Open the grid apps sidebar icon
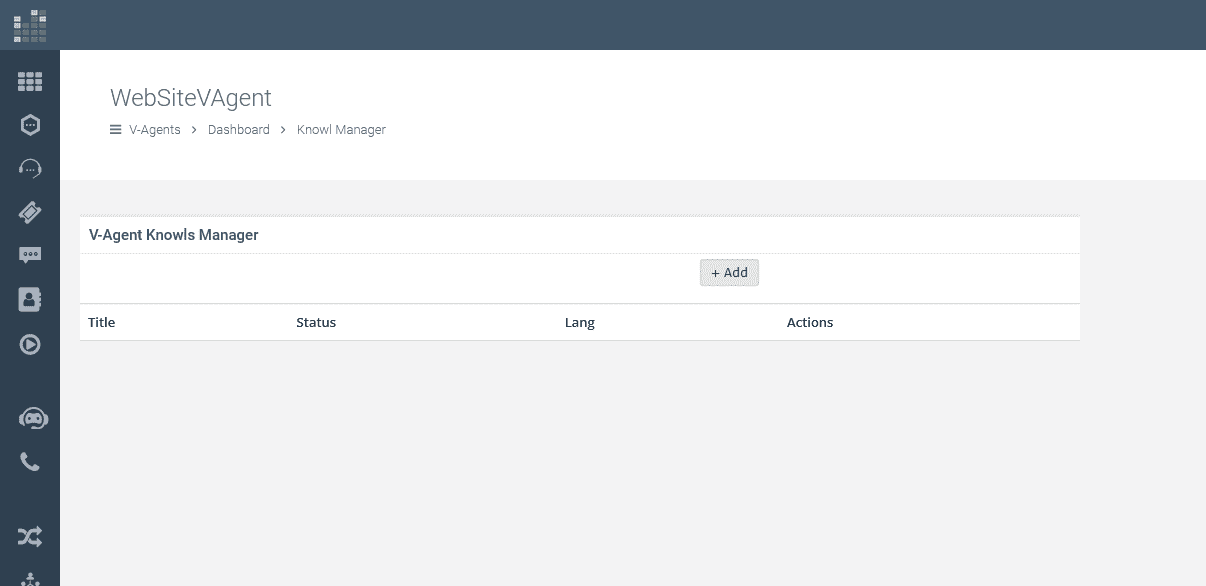Viewport: 1206px width, 586px height. click(x=30, y=82)
